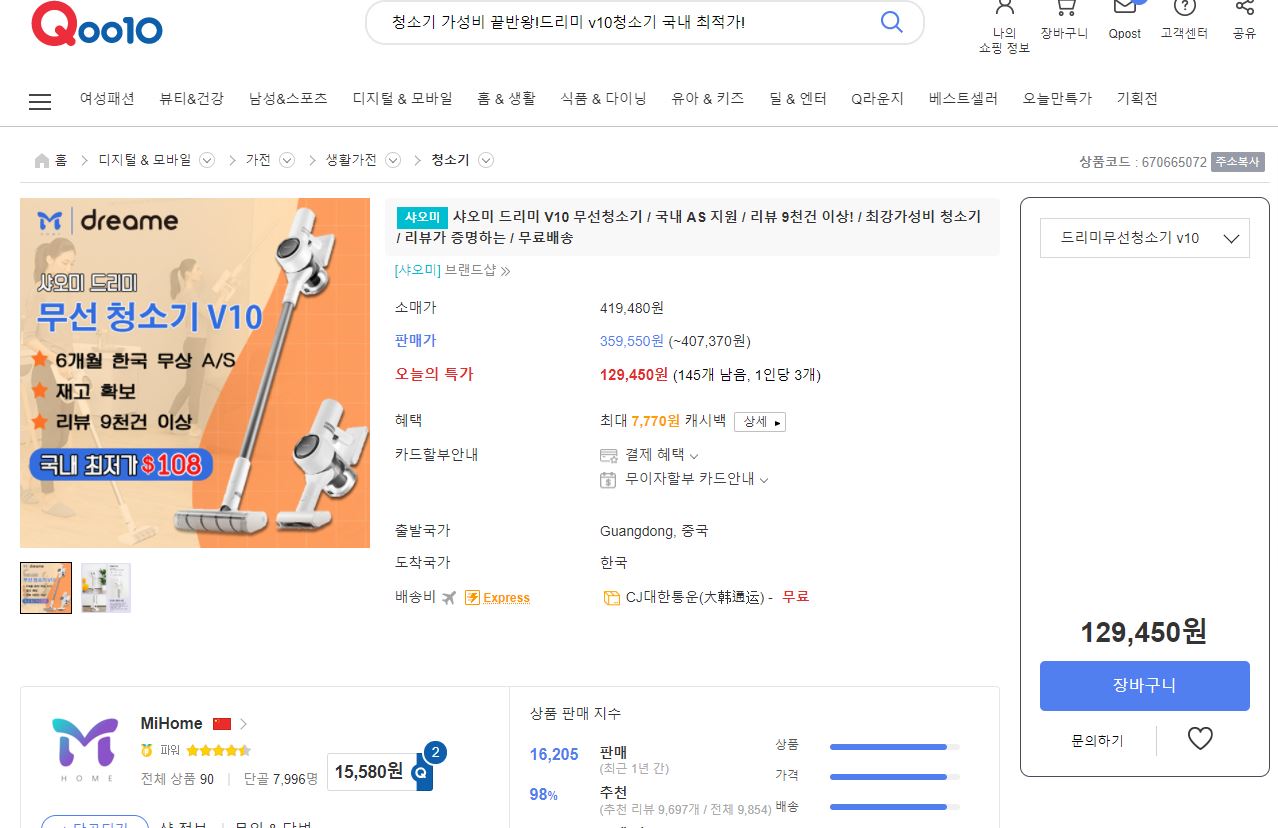Open 뷰티&건강 menu

pyautogui.click(x=192, y=99)
